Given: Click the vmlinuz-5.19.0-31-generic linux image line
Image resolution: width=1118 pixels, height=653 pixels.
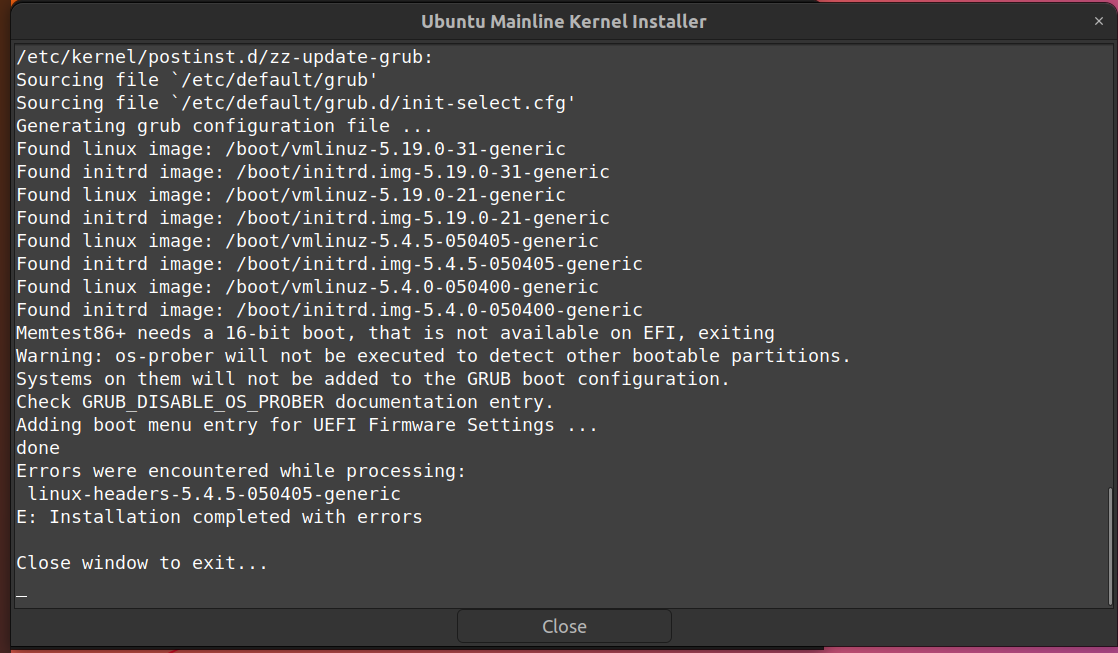Looking at the screenshot, I should click(291, 149).
